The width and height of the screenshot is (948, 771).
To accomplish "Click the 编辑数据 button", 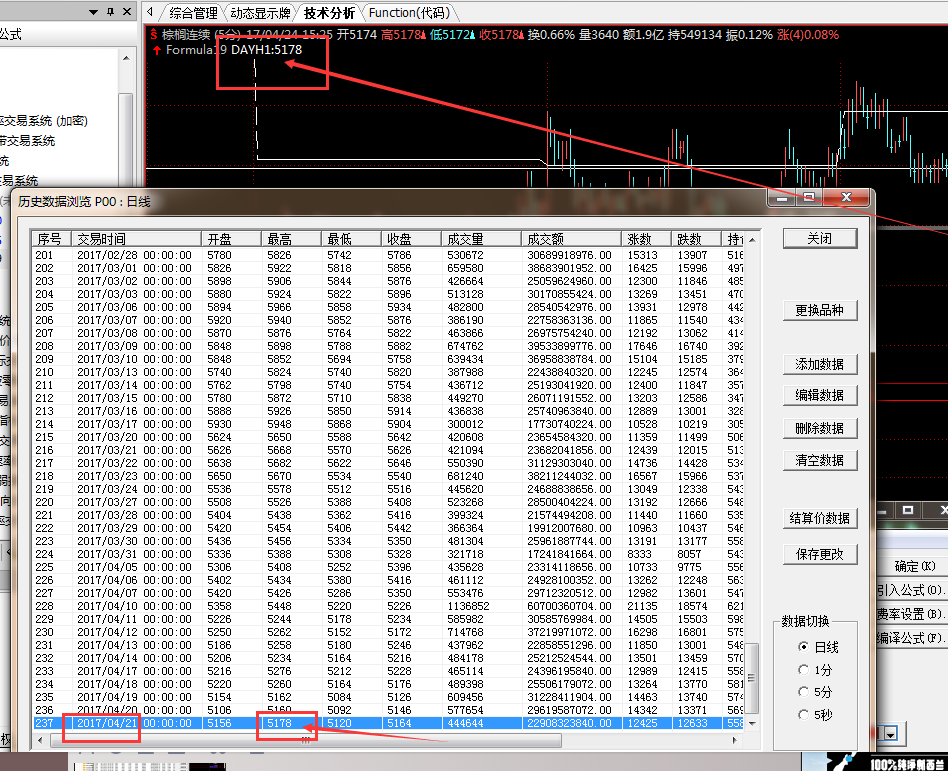I will tap(819, 395).
